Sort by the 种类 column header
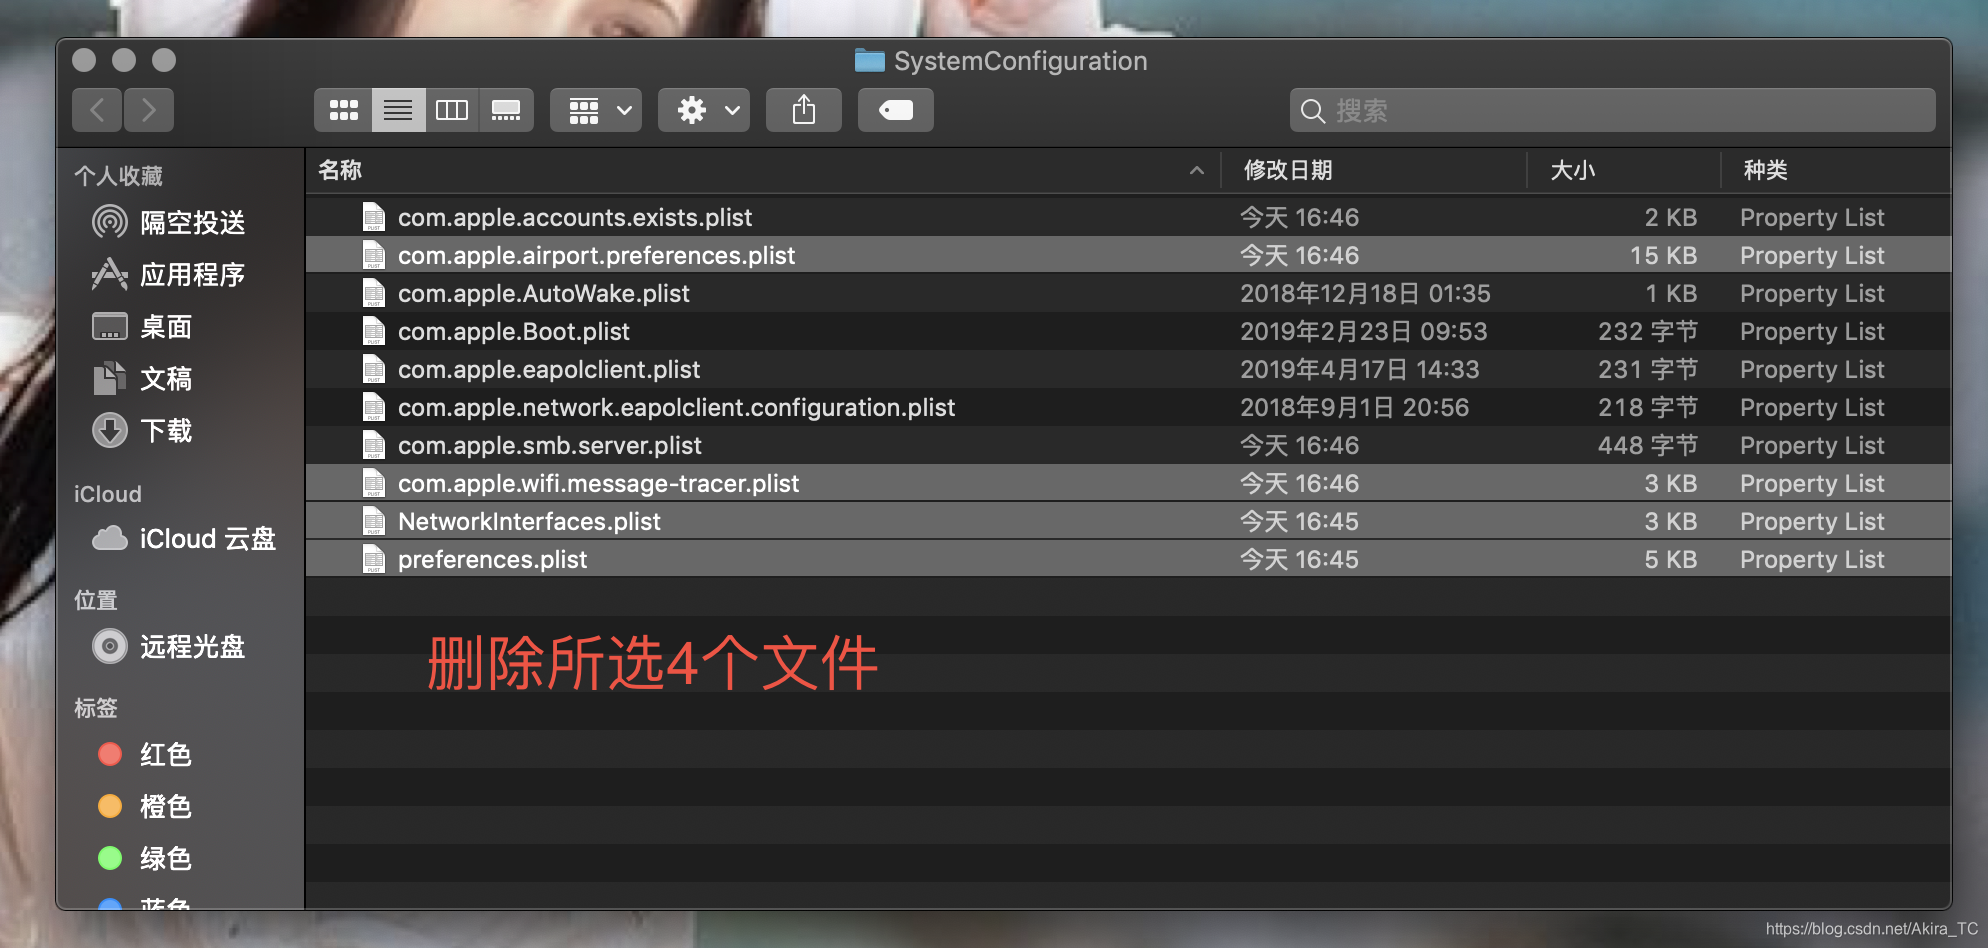The height and width of the screenshot is (948, 1988). coord(1836,170)
